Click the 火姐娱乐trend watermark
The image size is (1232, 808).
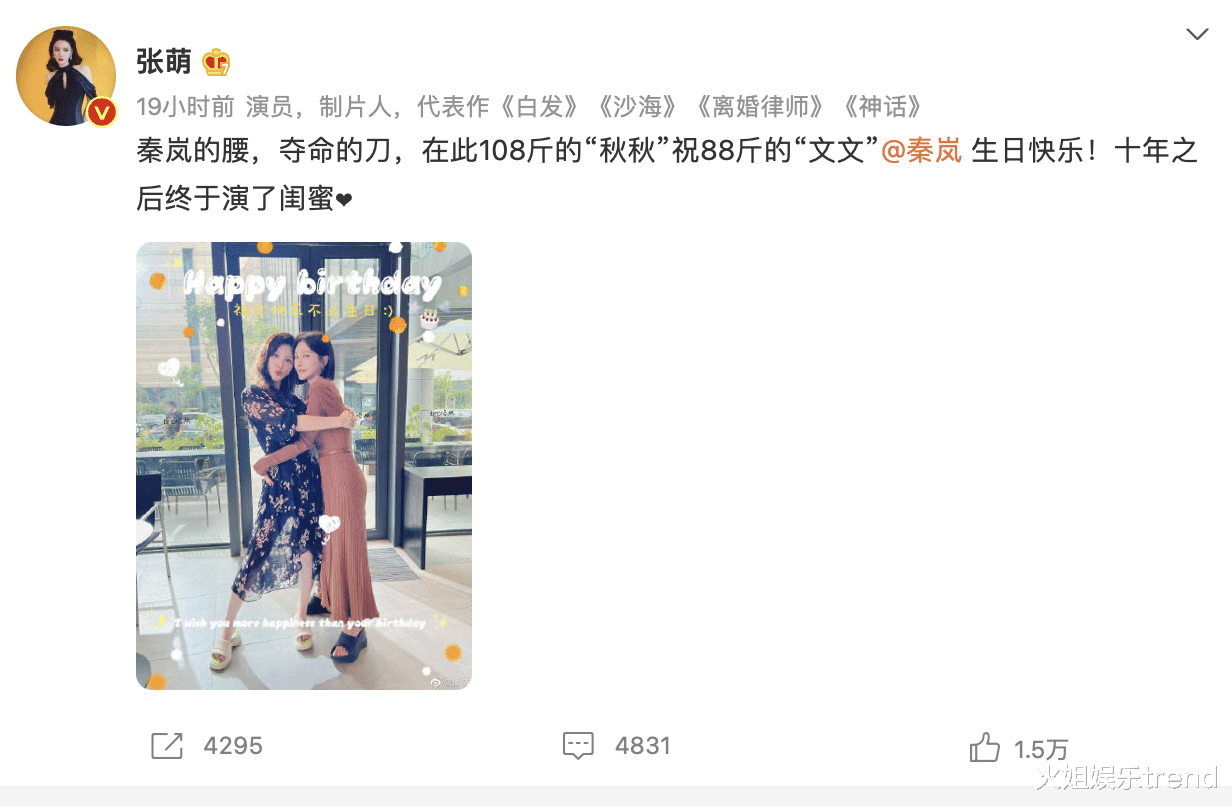point(1126,778)
